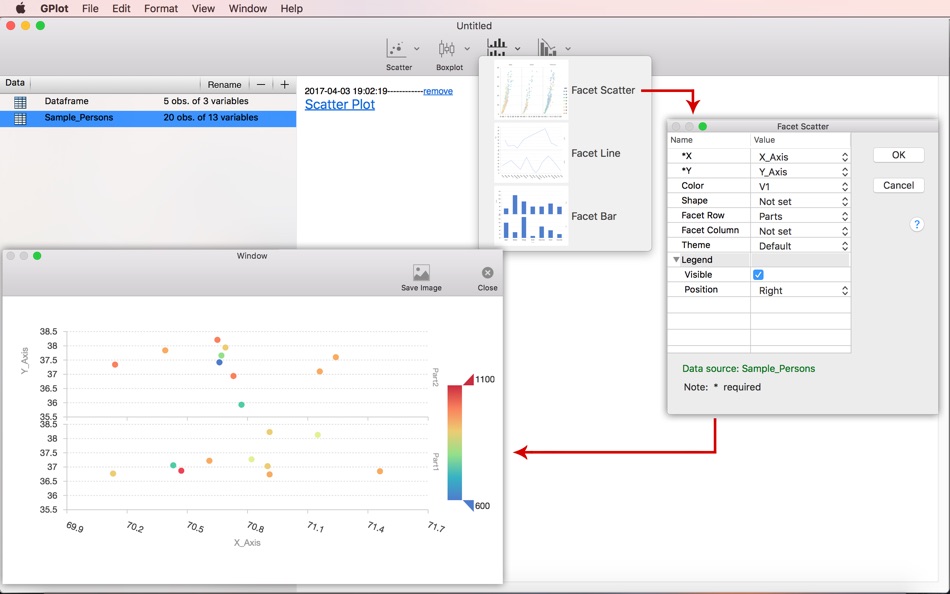Toggle the legend Visible checkbox

point(758,275)
